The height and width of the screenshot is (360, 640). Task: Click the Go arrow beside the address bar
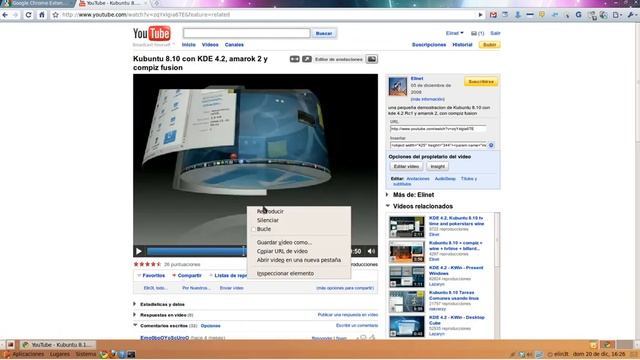pos(480,15)
